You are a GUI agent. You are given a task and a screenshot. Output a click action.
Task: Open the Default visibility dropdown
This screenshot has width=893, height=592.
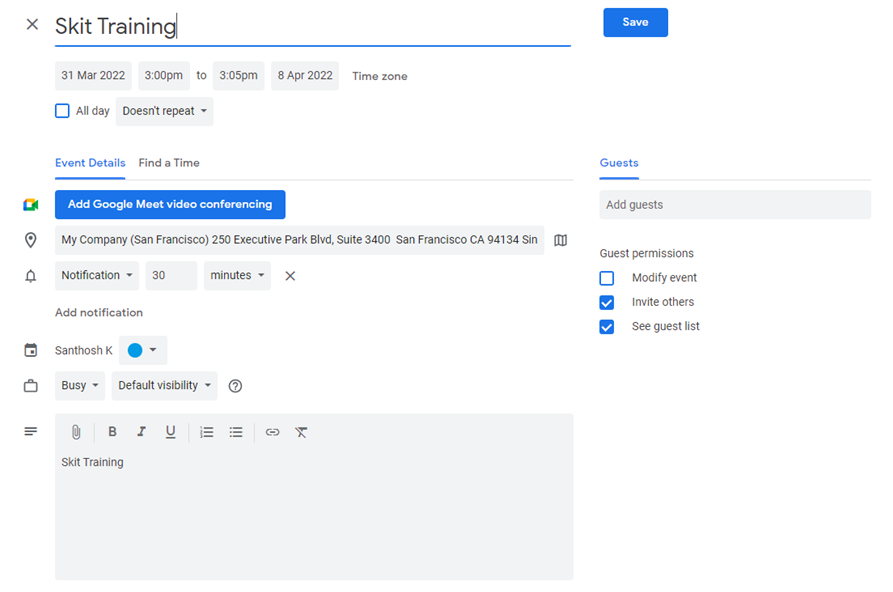pos(165,386)
